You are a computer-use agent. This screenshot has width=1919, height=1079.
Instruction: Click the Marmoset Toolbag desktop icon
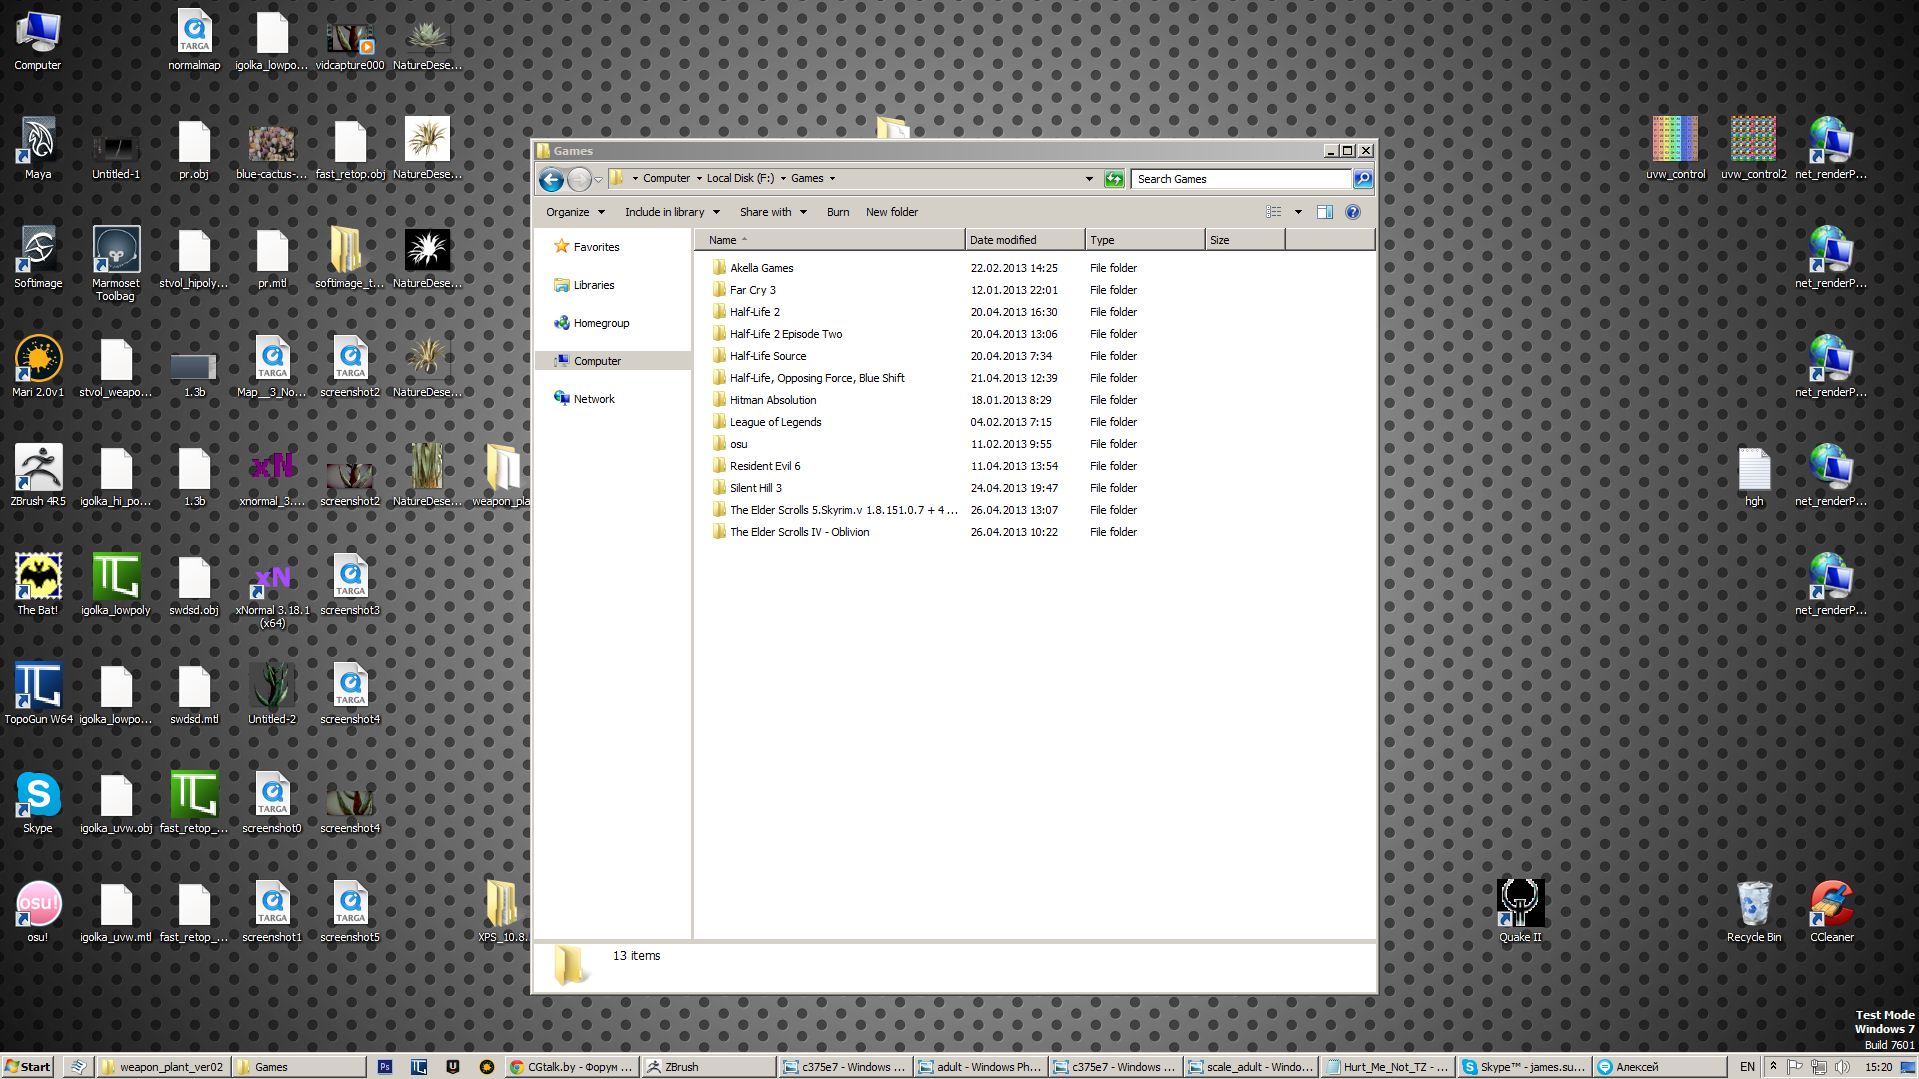[x=116, y=250]
